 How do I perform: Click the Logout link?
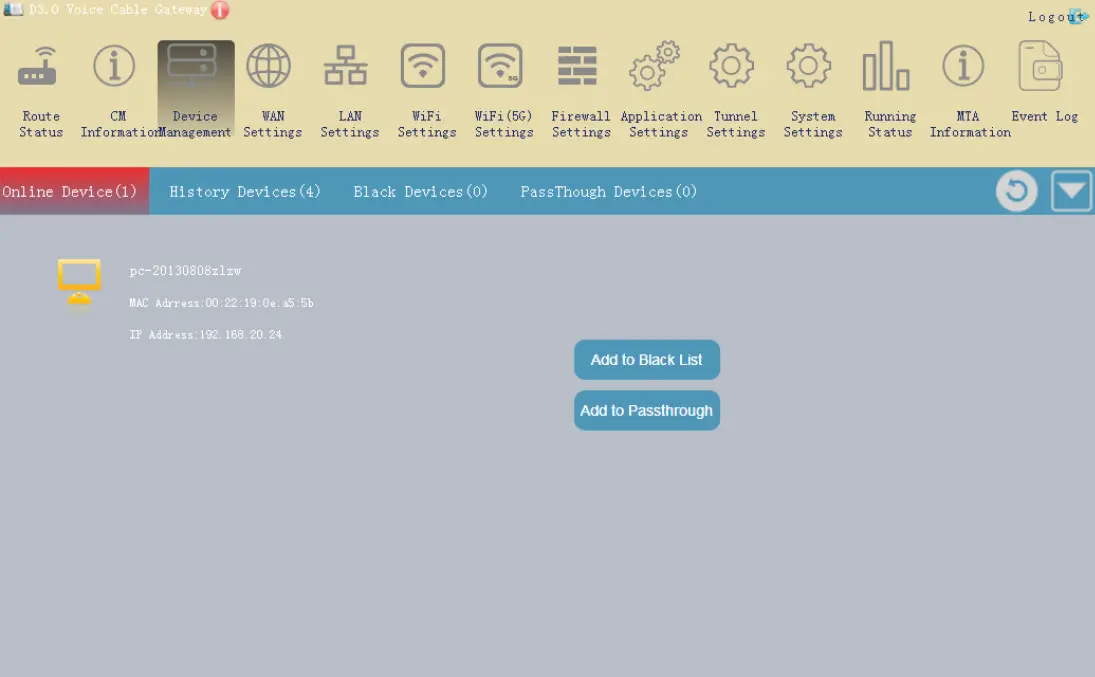pos(1056,17)
